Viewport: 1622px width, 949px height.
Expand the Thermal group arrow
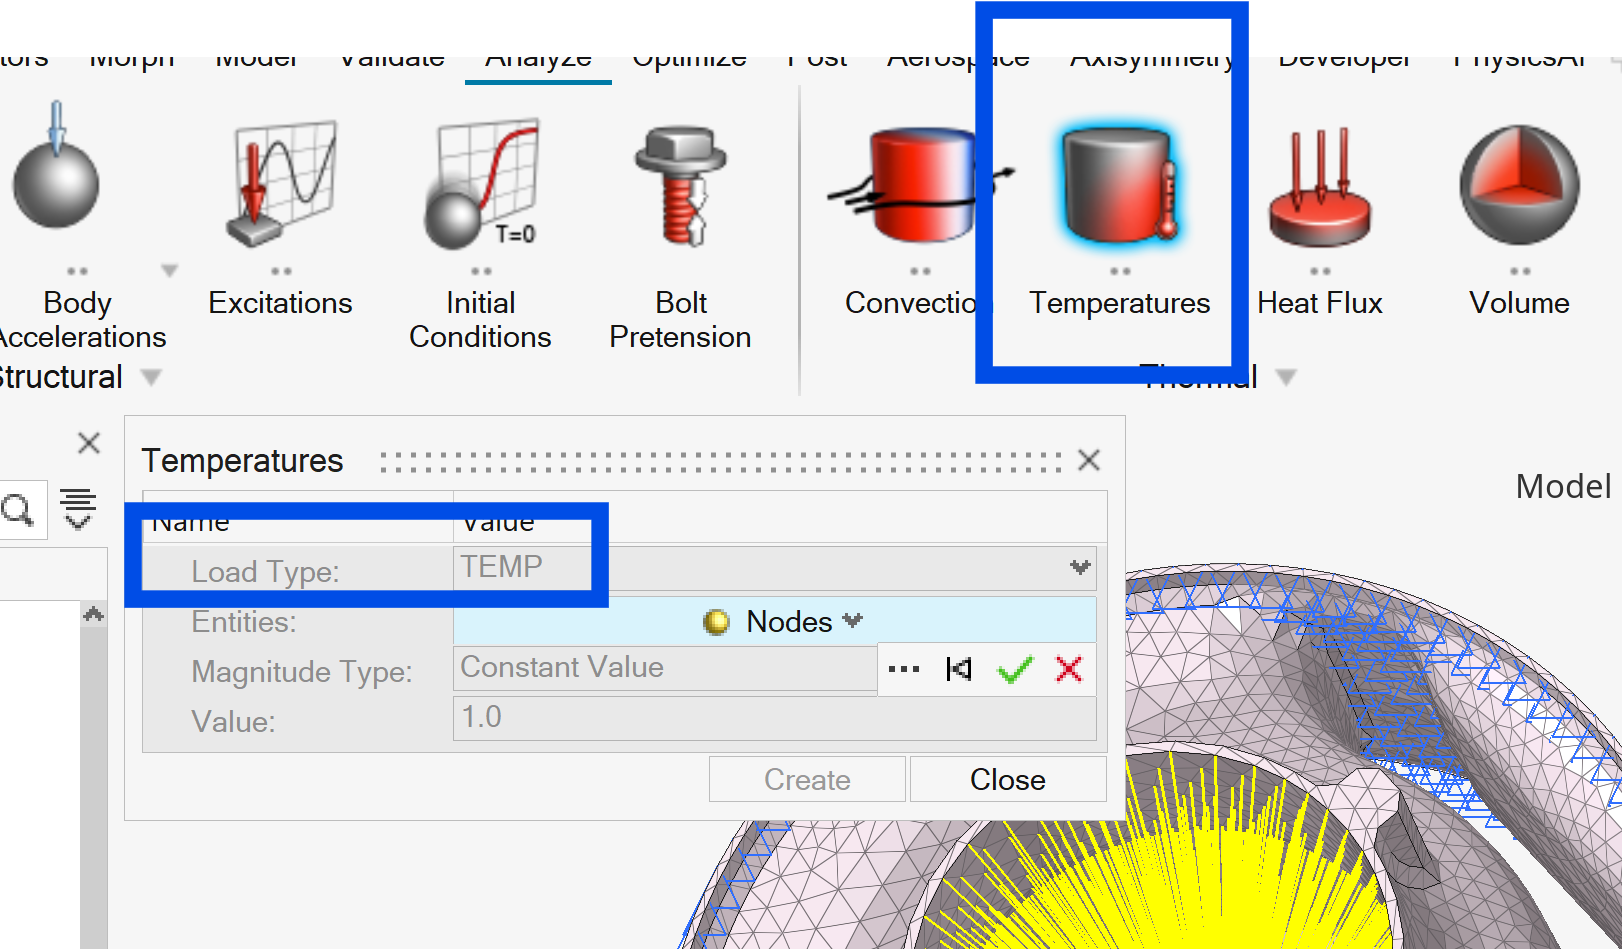[1287, 377]
